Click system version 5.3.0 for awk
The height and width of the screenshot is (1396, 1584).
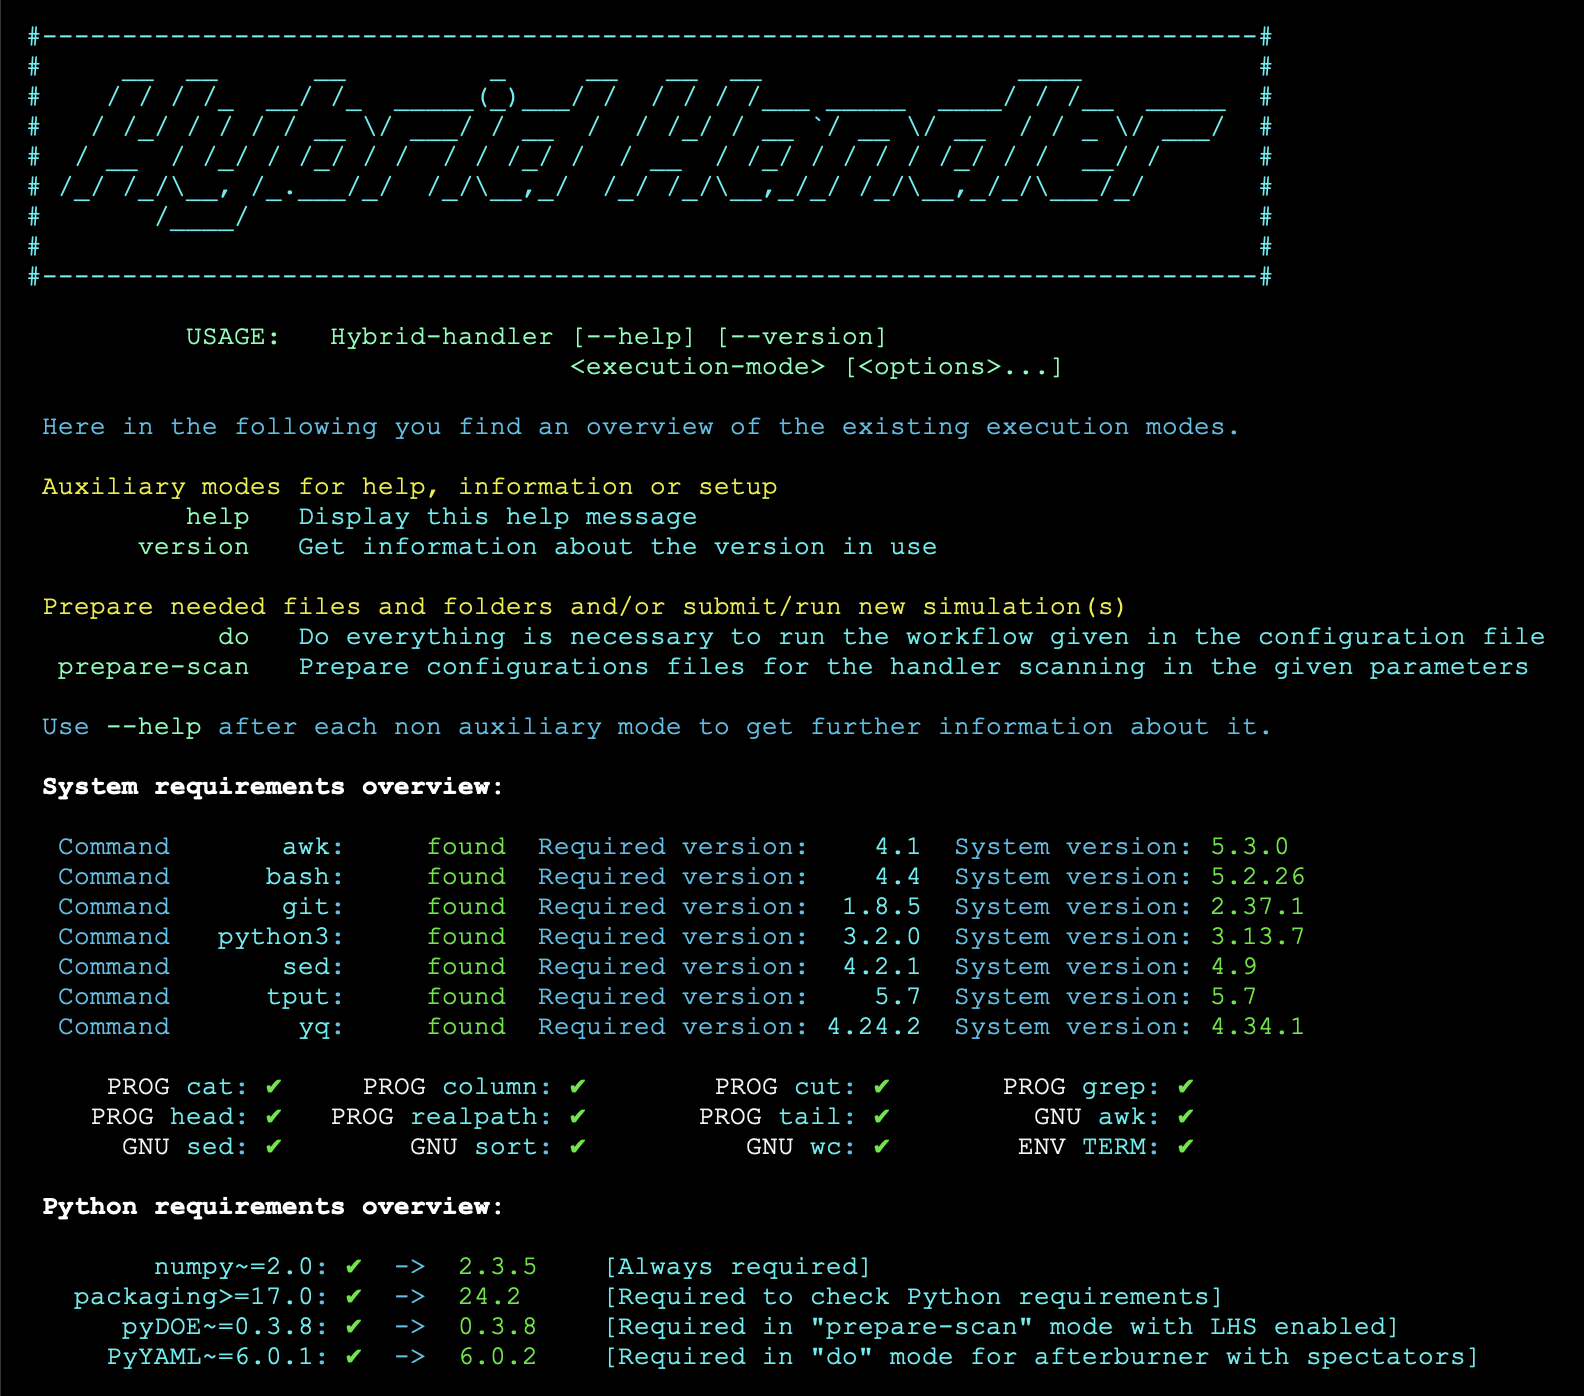[x=1250, y=847]
